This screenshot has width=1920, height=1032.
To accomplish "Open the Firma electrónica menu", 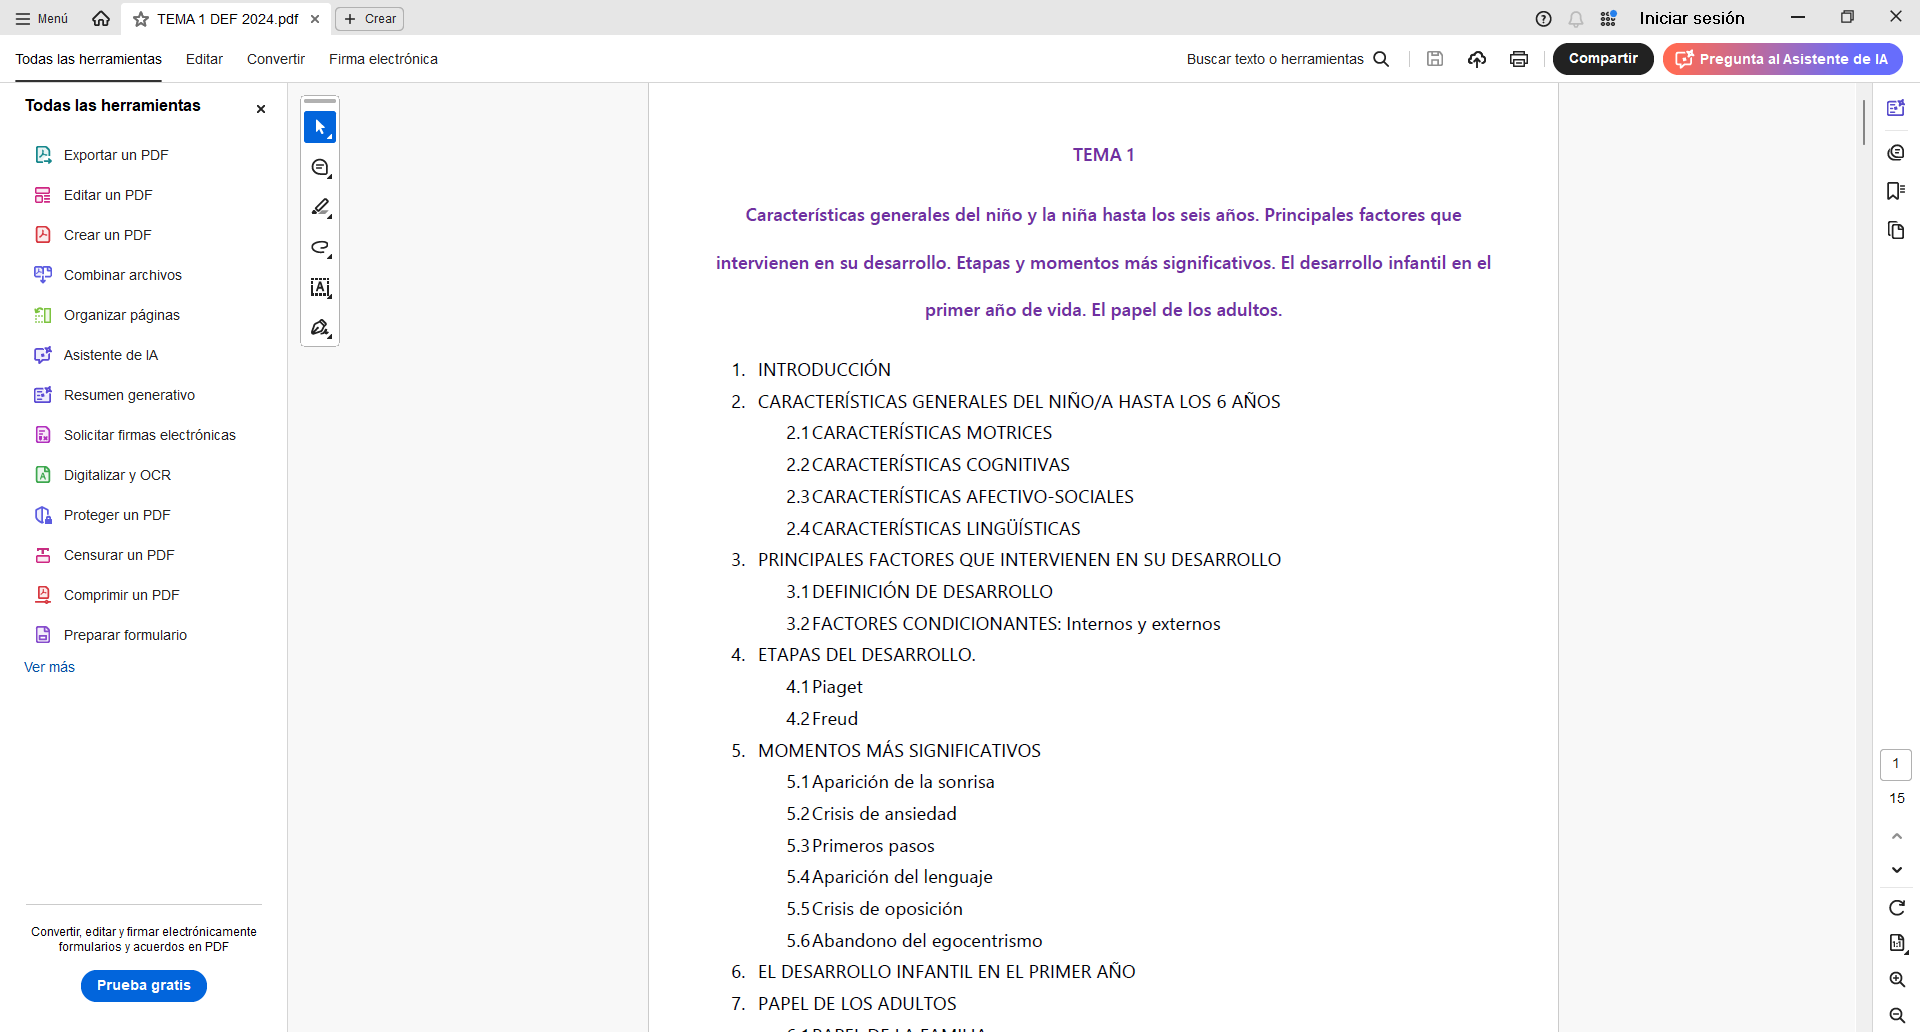I will (x=383, y=59).
